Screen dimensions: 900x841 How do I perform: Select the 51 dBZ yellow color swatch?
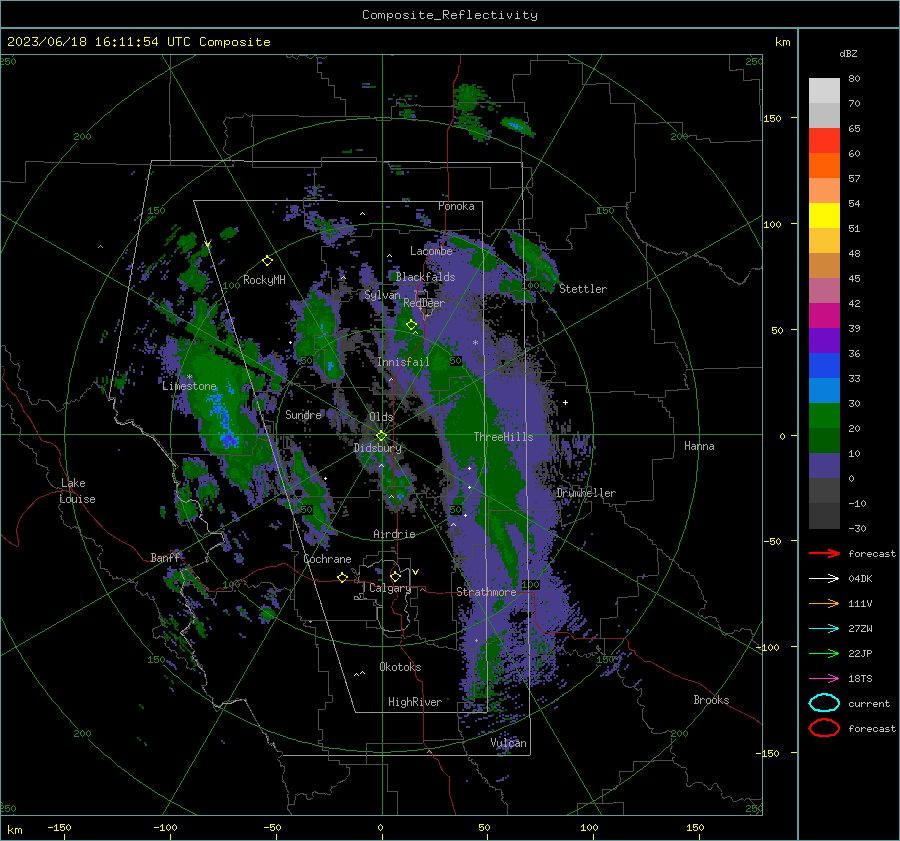824,216
